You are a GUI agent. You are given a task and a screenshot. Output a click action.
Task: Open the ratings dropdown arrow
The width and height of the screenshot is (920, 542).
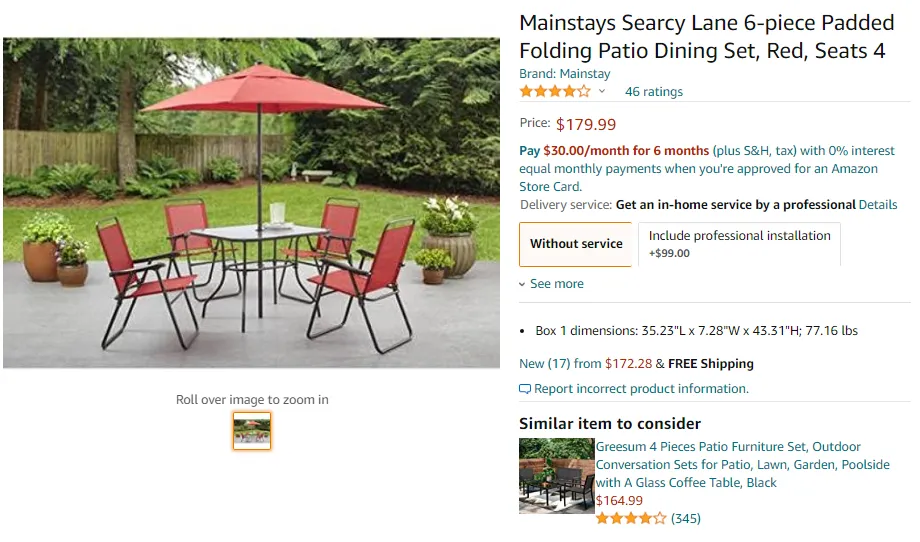click(x=601, y=92)
